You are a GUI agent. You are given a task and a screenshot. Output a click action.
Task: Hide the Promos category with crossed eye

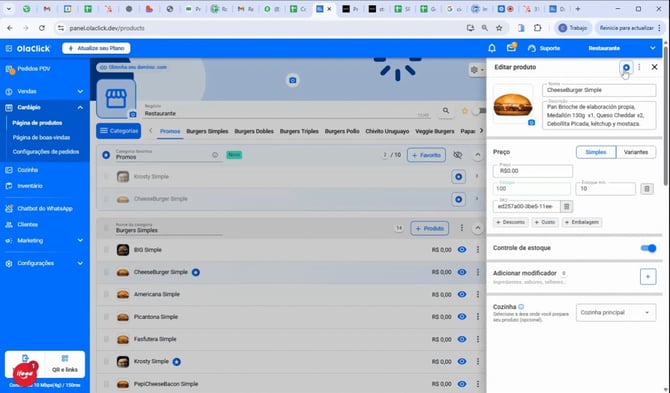click(458, 155)
